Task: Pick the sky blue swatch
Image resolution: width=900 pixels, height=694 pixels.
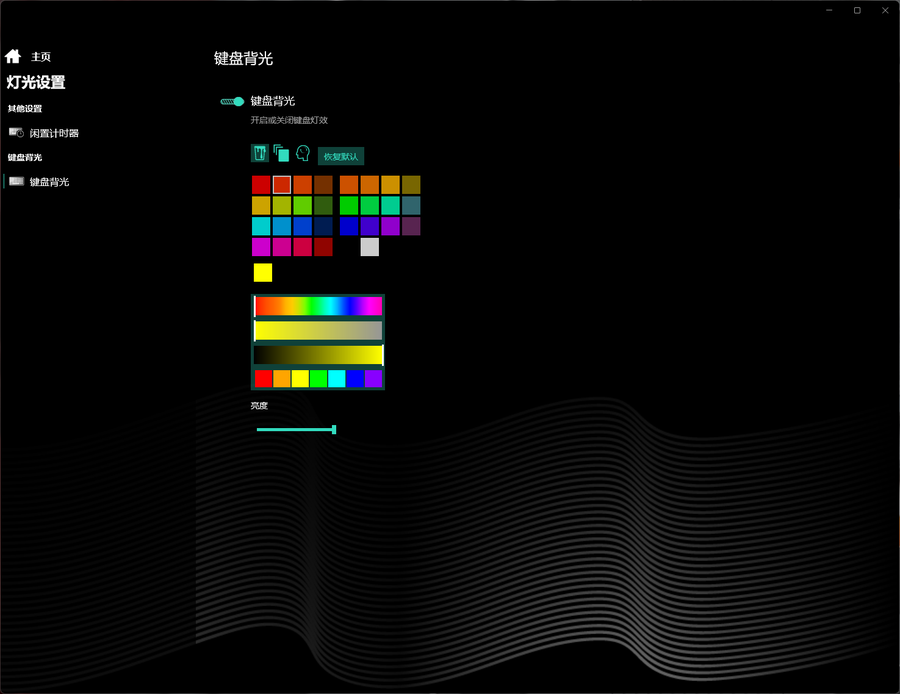Action: tap(282, 226)
